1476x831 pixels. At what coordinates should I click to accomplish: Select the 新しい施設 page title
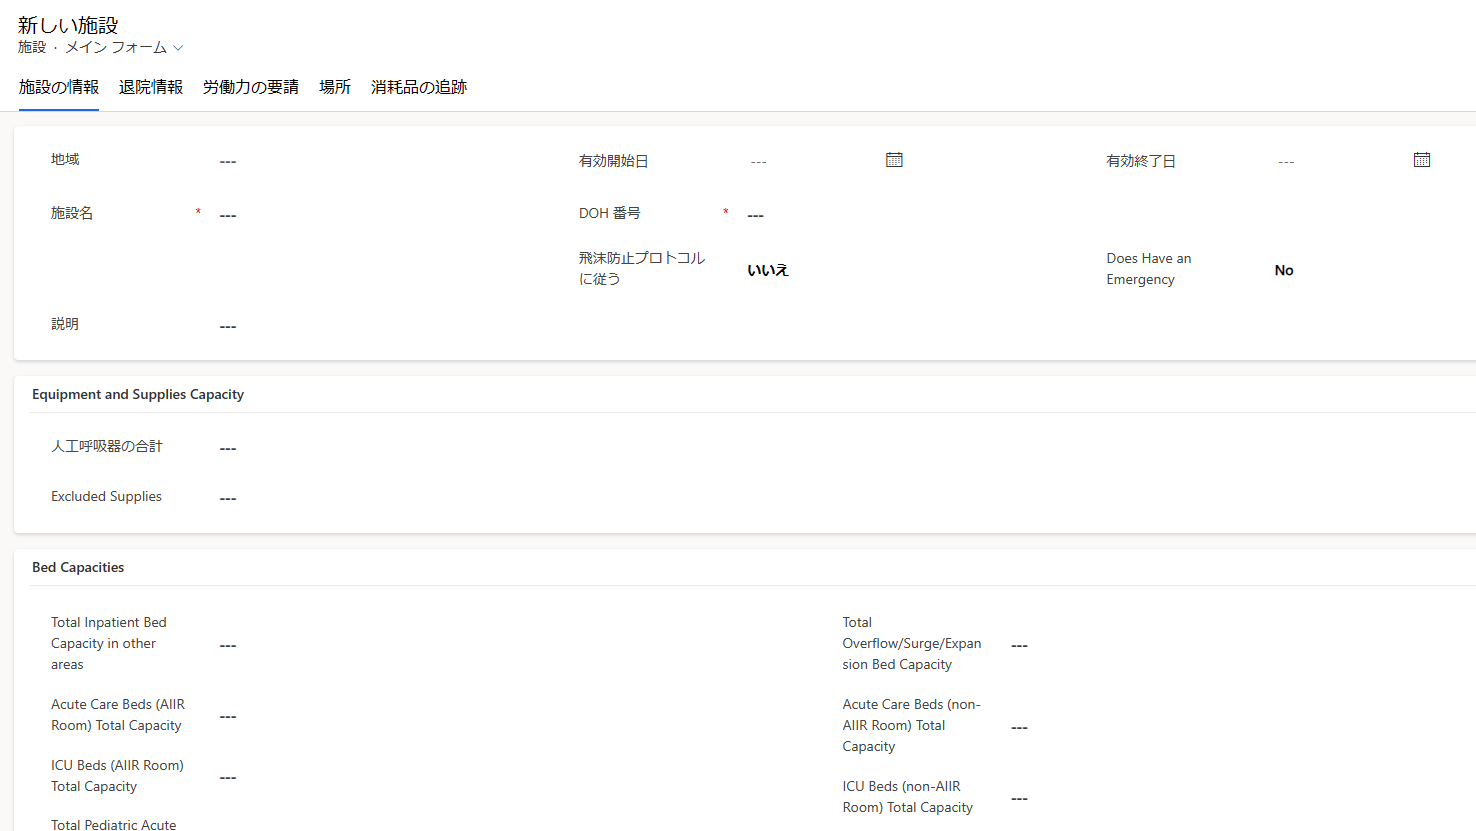pyautogui.click(x=68, y=25)
